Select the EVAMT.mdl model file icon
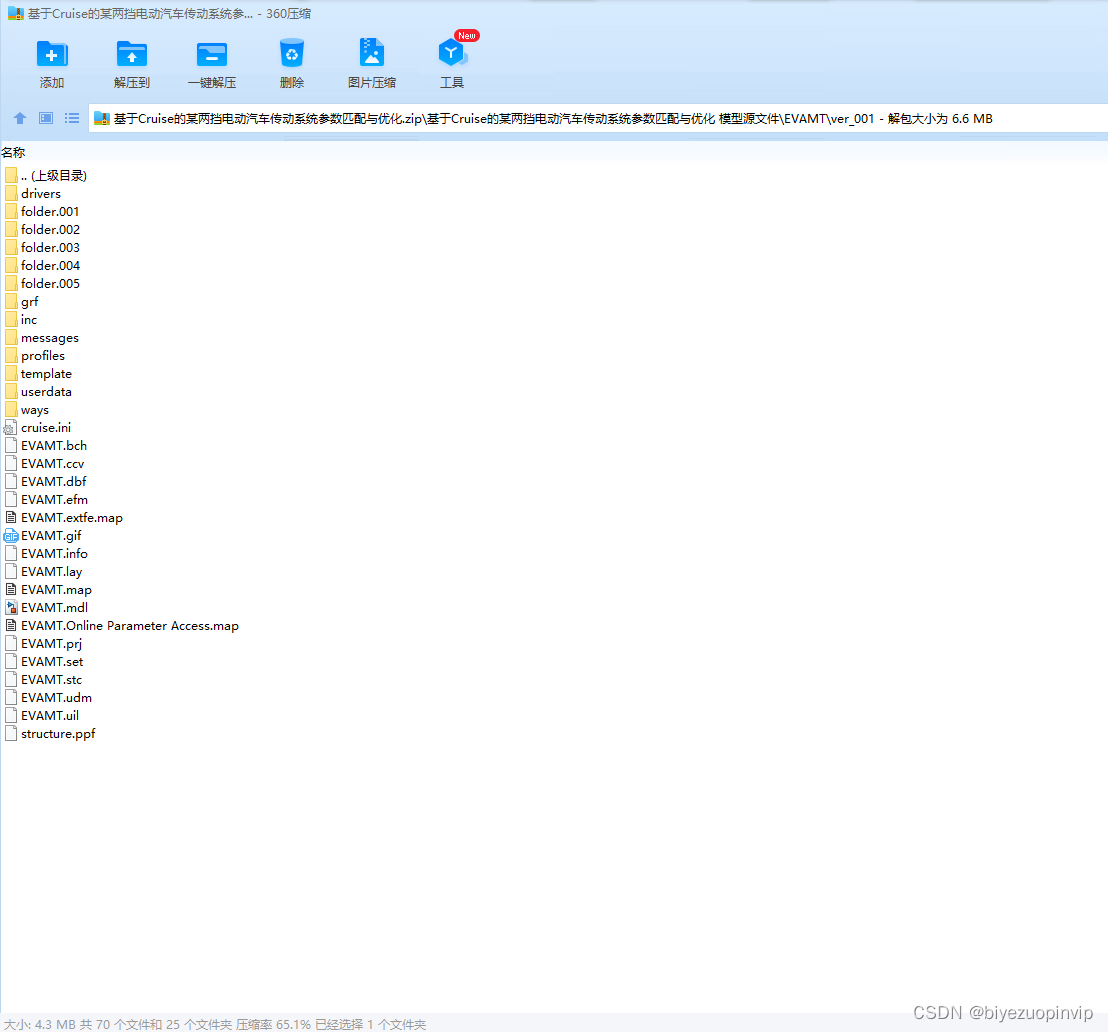This screenshot has height=1032, width=1108. pyautogui.click(x=11, y=608)
